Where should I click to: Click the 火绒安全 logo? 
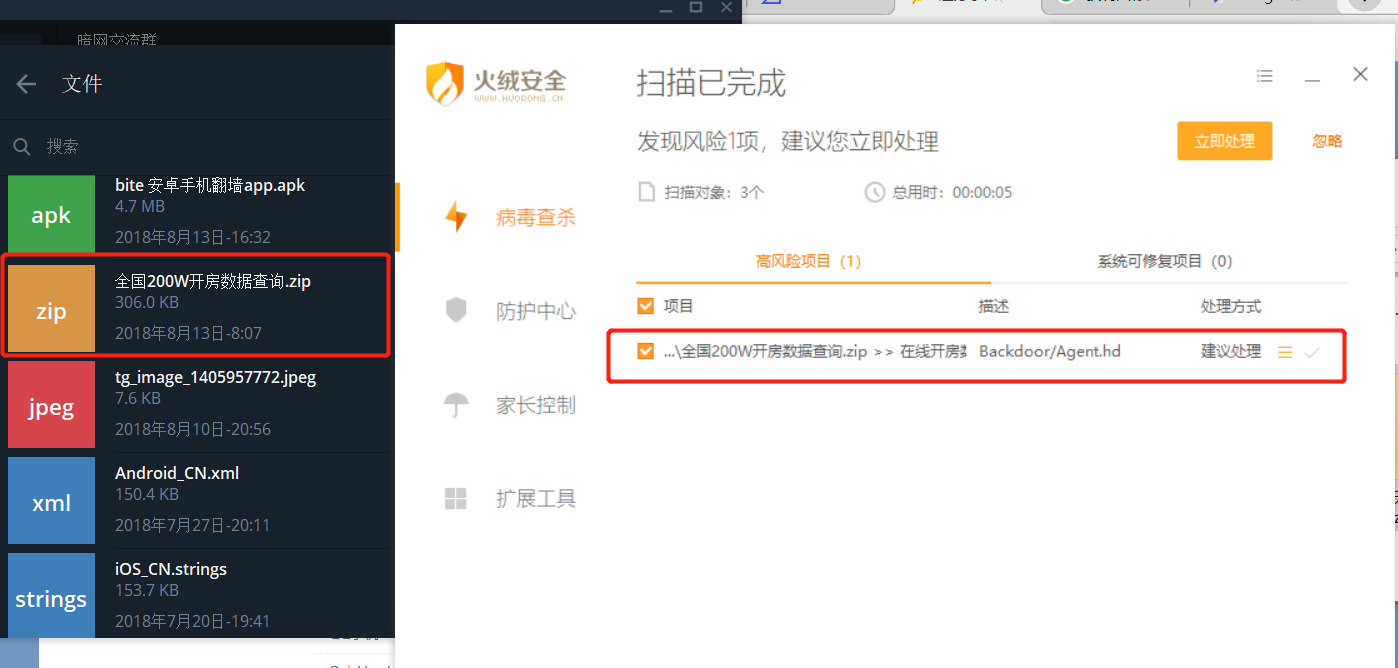497,83
